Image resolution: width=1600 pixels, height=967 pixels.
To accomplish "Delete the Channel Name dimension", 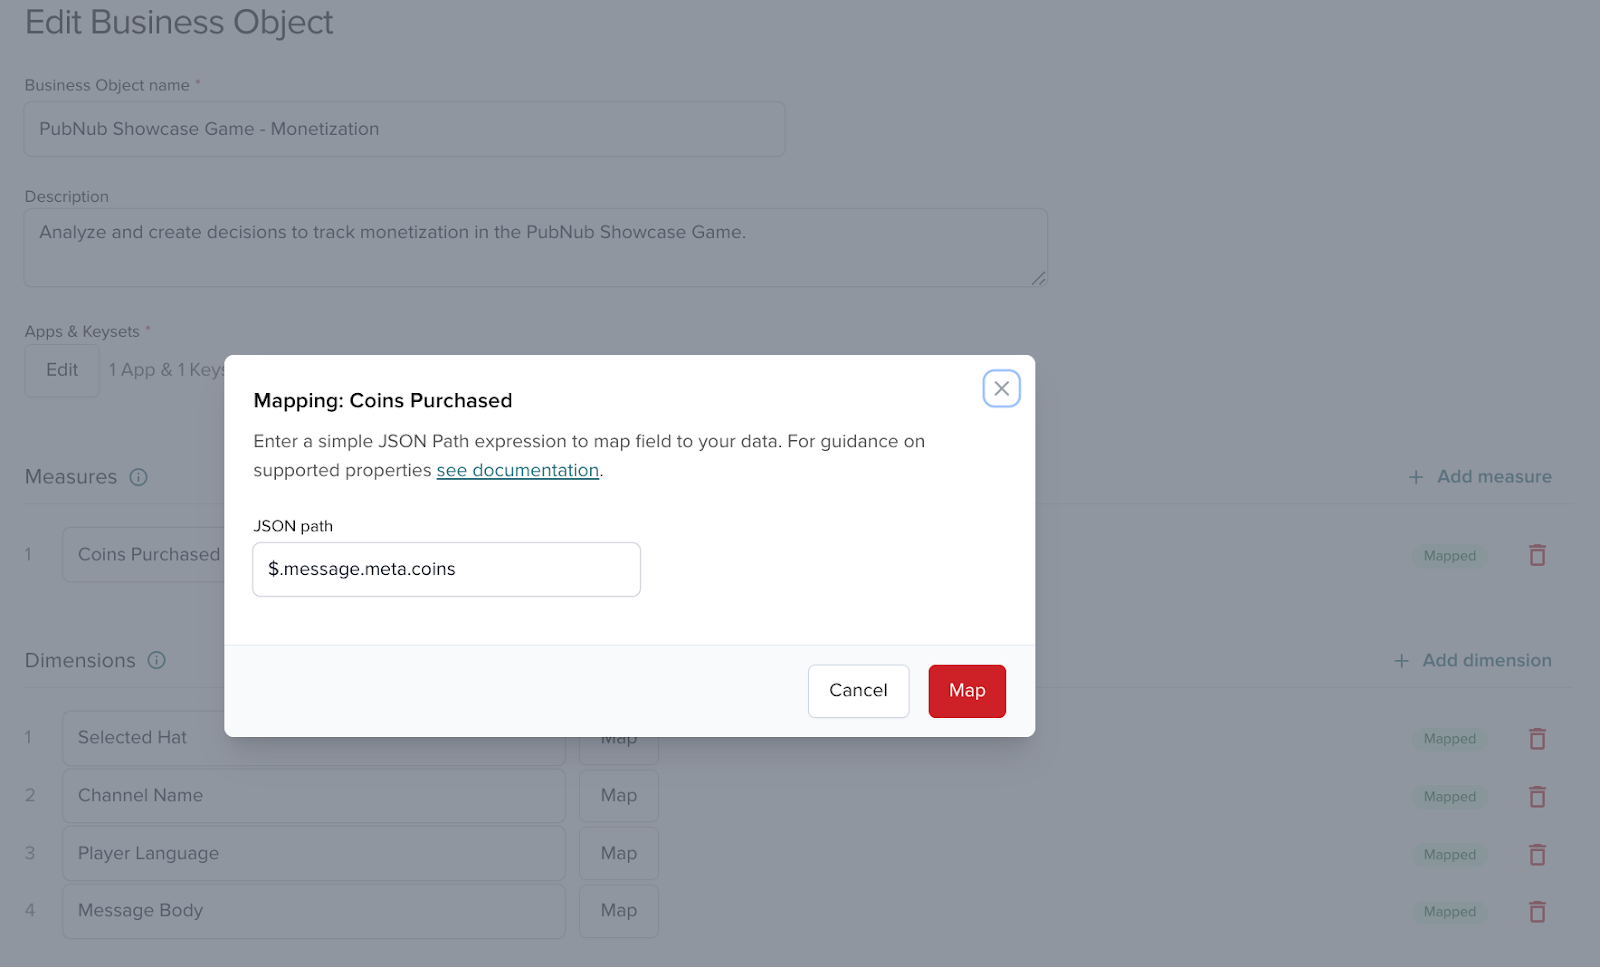I will (1537, 797).
